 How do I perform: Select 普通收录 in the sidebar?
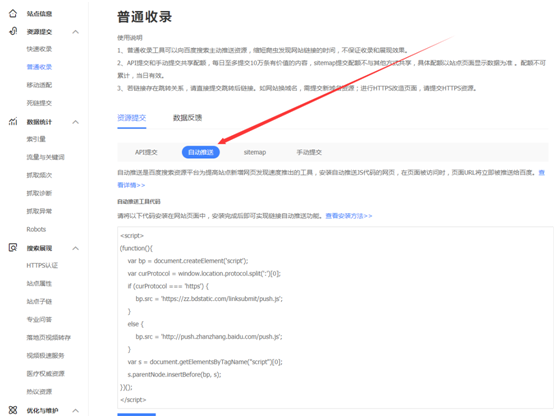point(39,67)
